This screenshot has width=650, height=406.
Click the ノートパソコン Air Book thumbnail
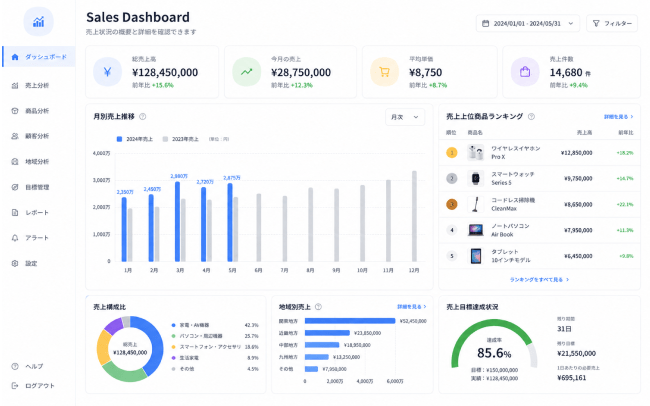point(475,230)
